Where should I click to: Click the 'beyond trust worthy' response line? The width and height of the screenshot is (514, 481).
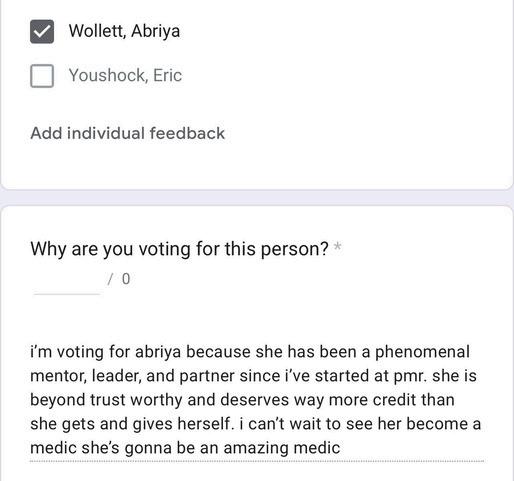pos(242,400)
